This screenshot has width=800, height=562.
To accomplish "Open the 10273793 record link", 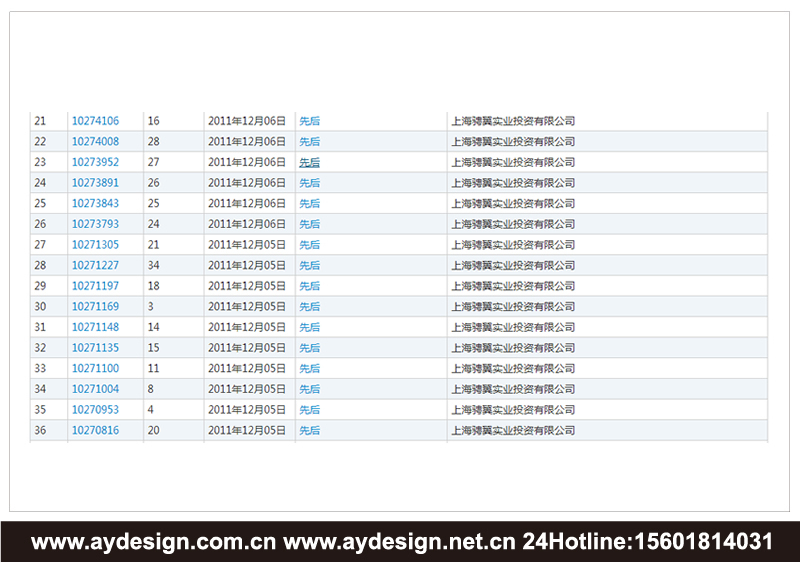I will [x=95, y=224].
